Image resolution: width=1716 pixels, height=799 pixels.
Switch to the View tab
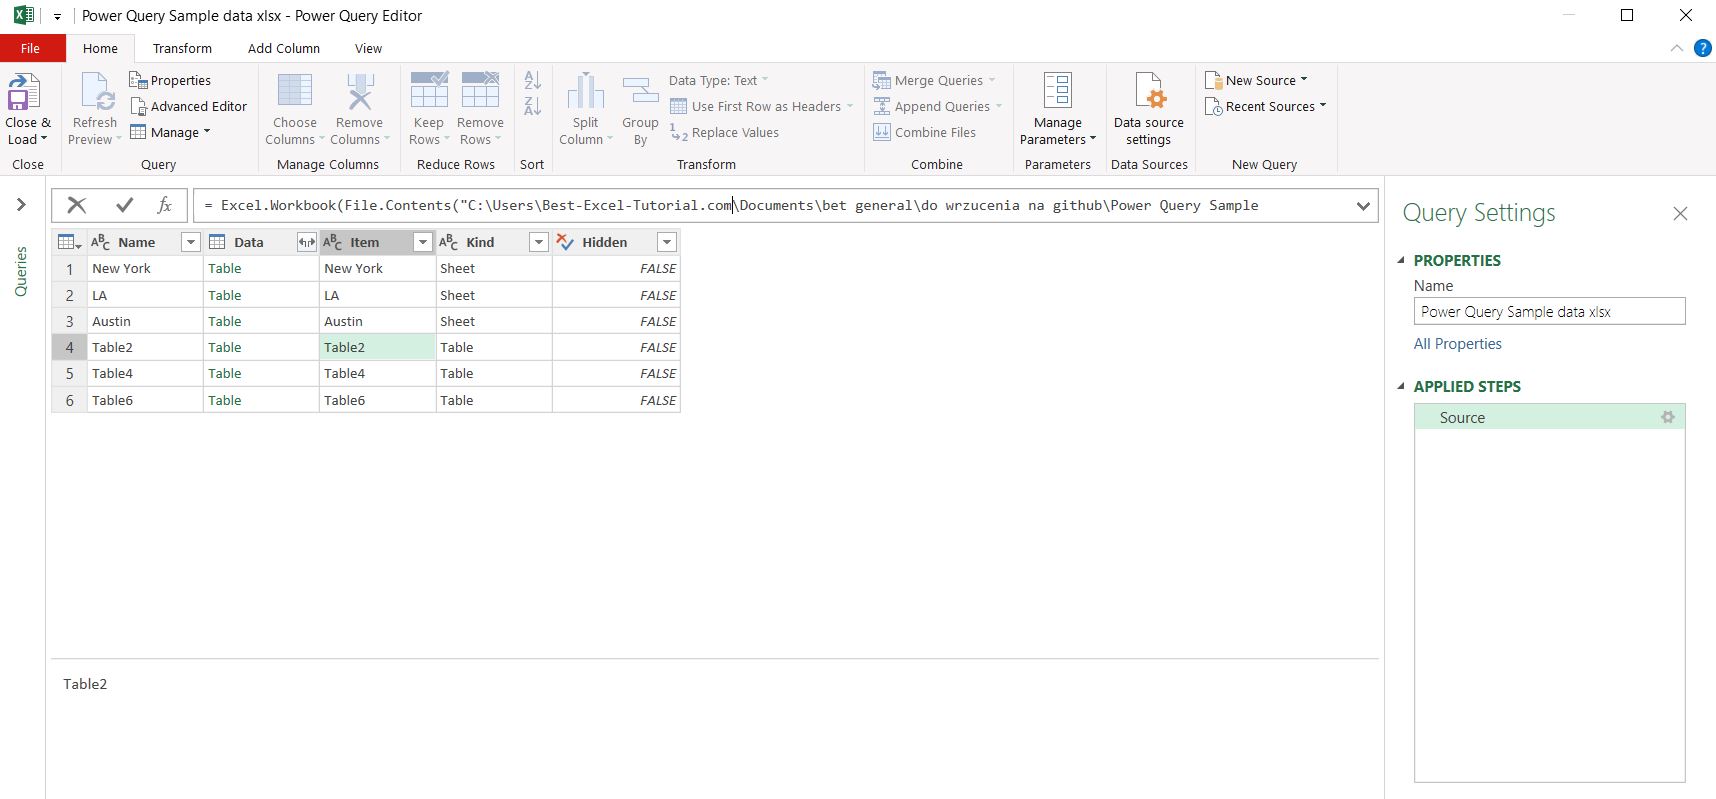click(x=368, y=48)
